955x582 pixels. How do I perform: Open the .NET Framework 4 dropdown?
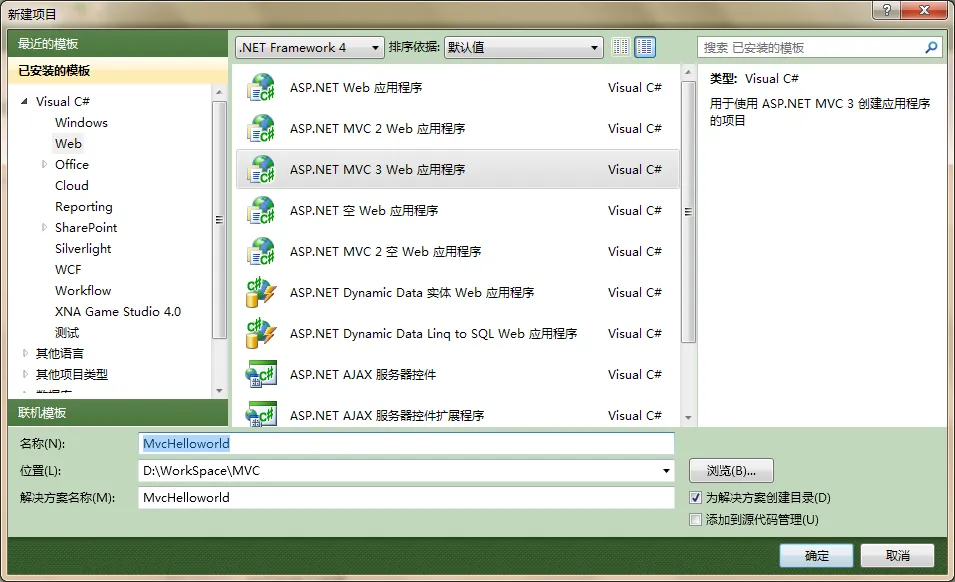(310, 47)
